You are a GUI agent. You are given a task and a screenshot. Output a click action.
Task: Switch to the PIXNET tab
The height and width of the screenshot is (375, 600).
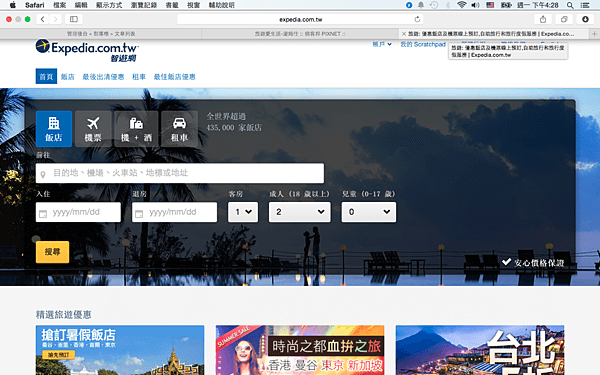pos(300,34)
